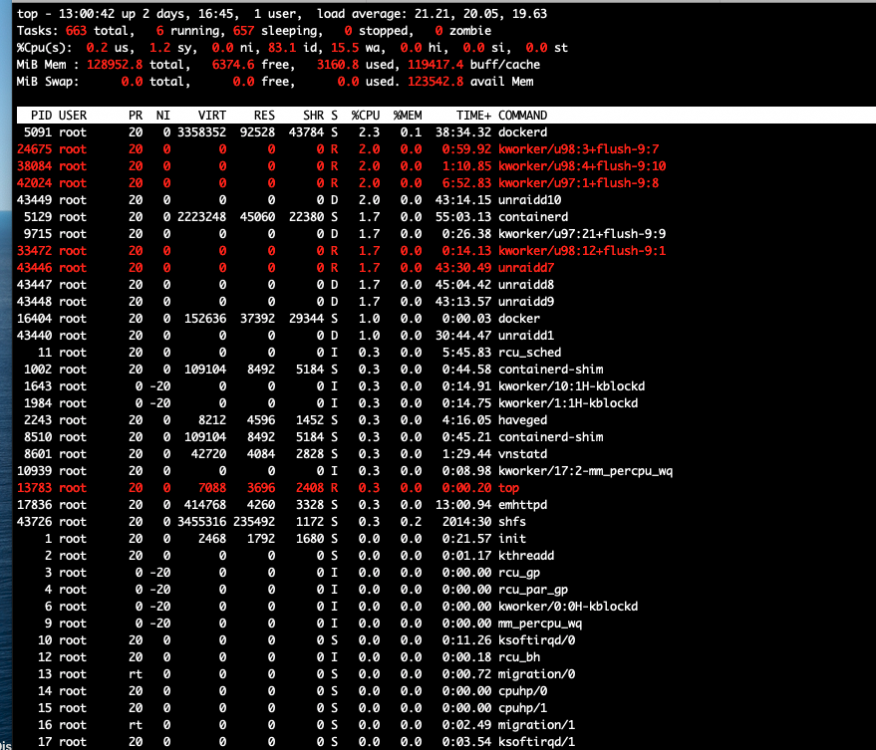Click kworker/u97:1+flush-9:8 command text

(x=578, y=183)
